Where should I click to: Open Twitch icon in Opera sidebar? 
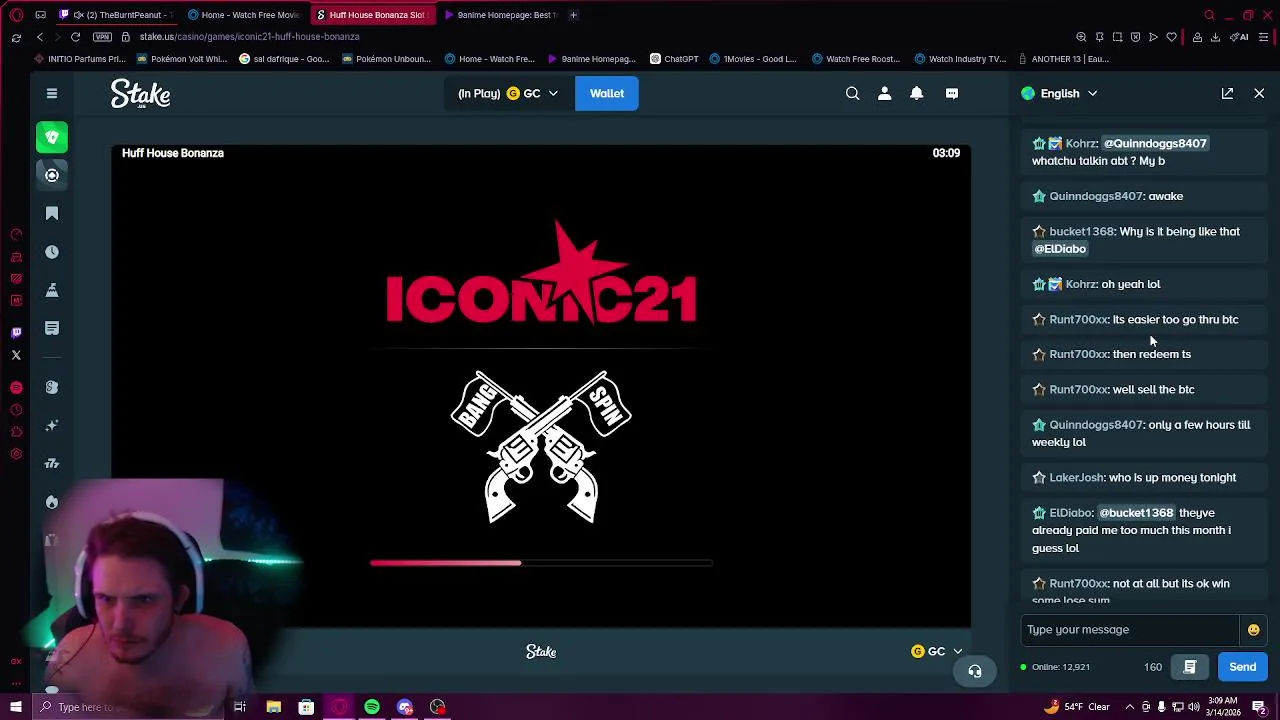tap(16, 332)
